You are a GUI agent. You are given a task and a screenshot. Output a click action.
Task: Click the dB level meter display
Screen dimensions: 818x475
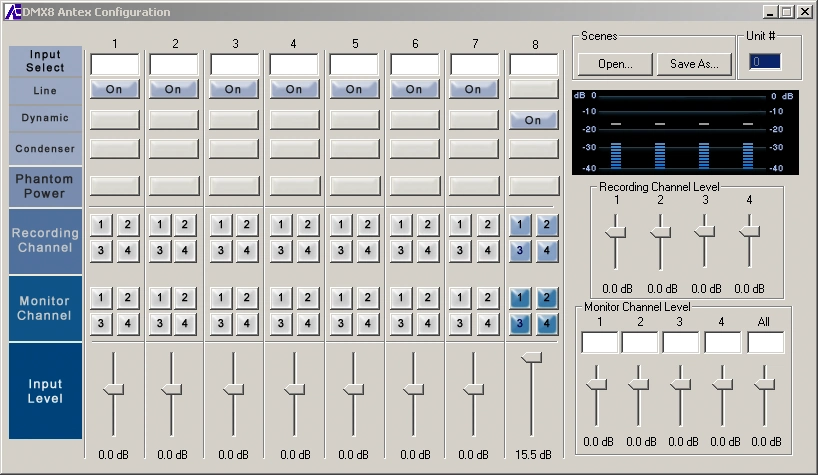click(685, 132)
